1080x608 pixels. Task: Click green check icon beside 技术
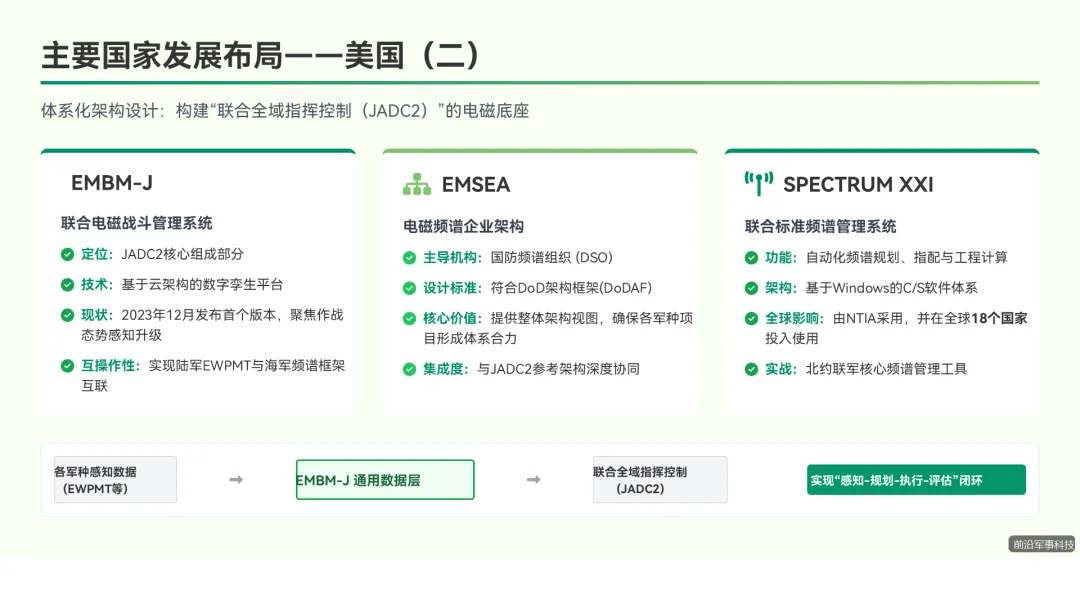pos(68,284)
